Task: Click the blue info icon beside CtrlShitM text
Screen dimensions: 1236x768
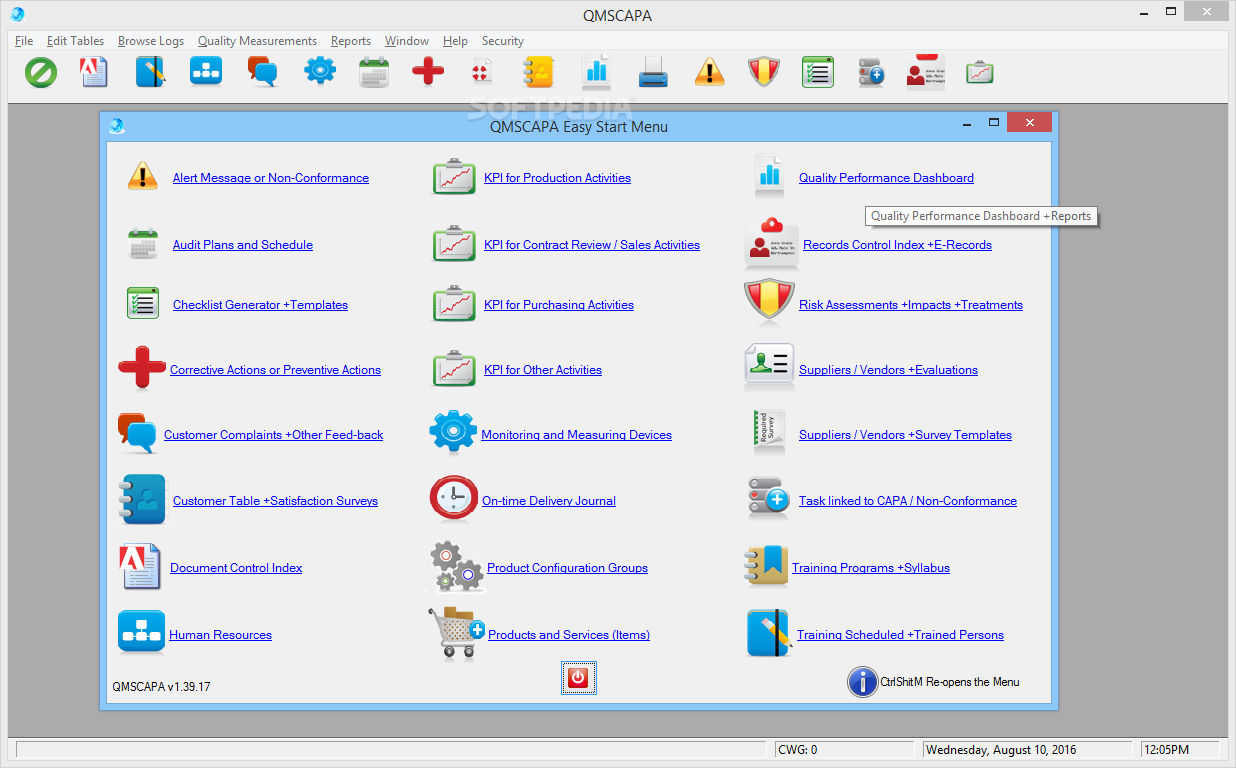Action: pyautogui.click(x=863, y=682)
